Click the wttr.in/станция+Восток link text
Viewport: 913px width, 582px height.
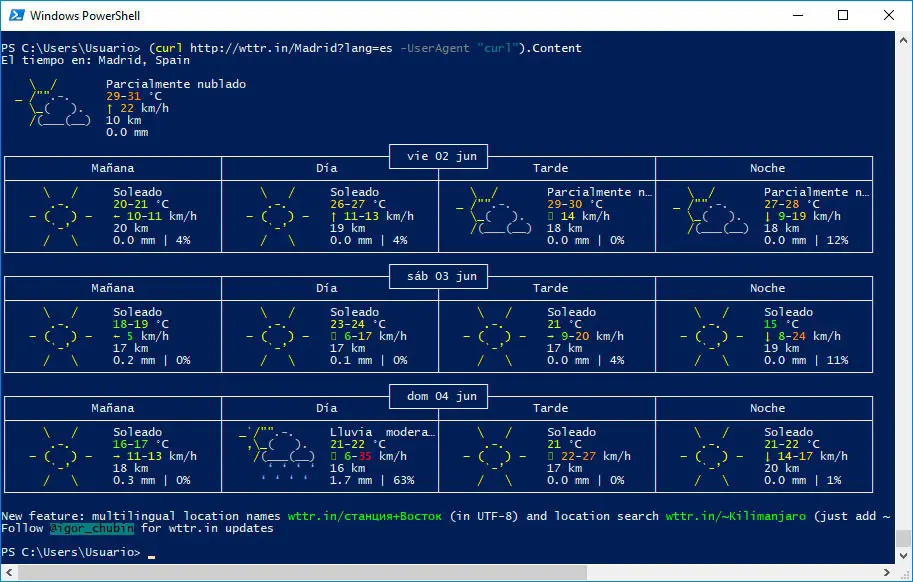[365, 516]
